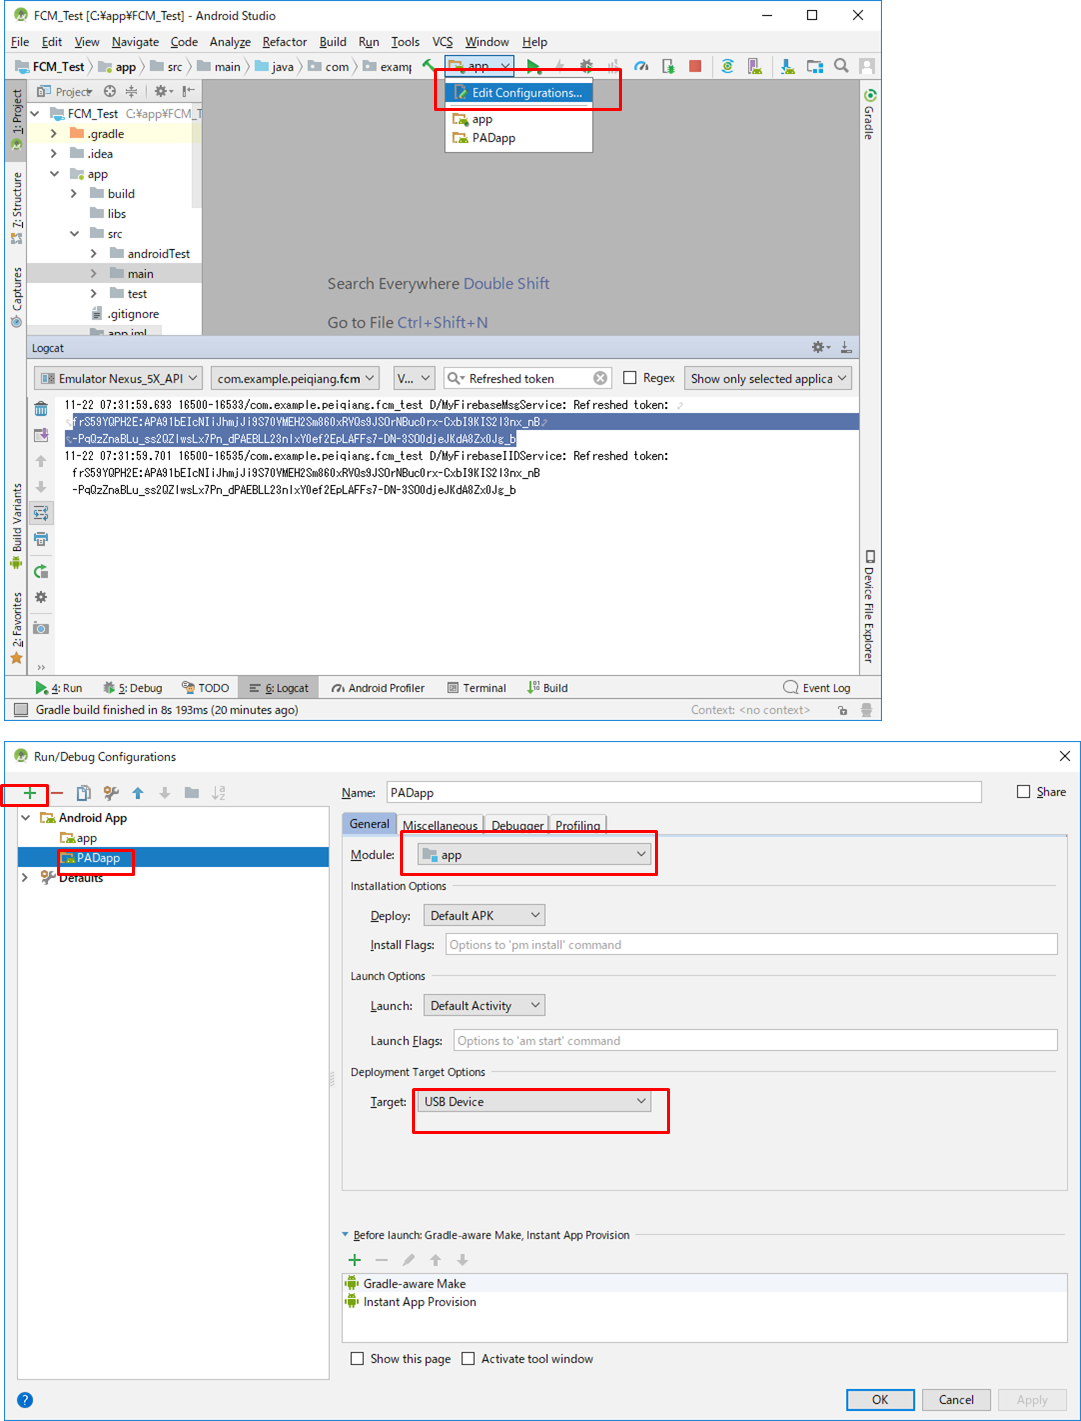This screenshot has height=1421, width=1081.
Task: Select Edit Configurations... menu entry
Action: coord(518,93)
